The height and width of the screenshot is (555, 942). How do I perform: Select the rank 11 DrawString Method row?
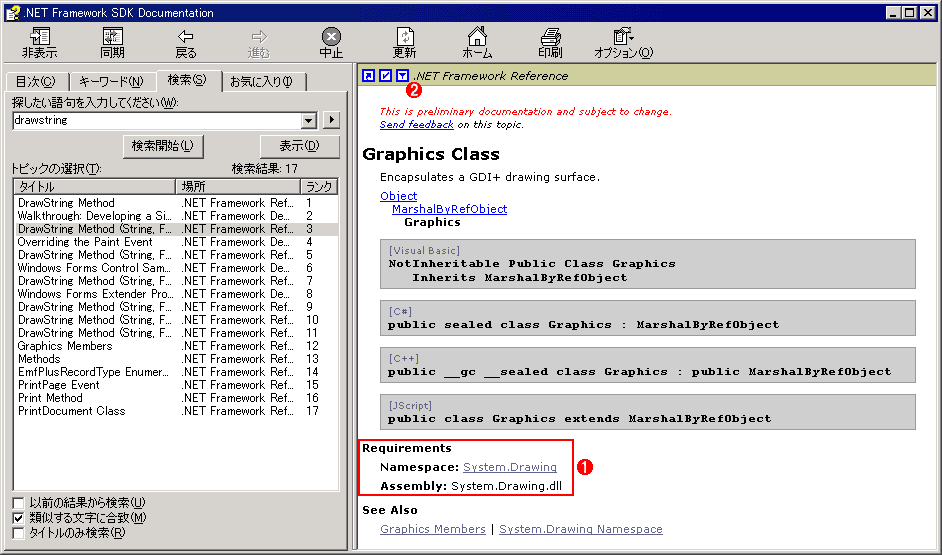[175, 333]
